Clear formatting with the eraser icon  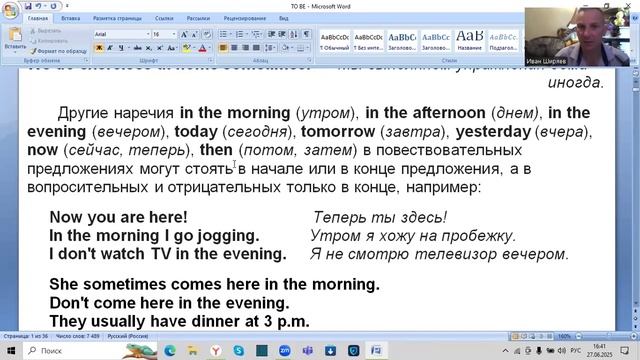[x=207, y=34]
